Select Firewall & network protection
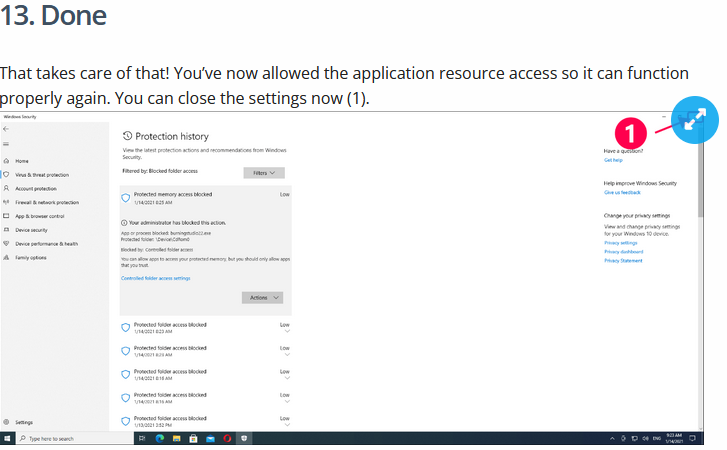Image resolution: width=727 pixels, height=450 pixels. 44,202
